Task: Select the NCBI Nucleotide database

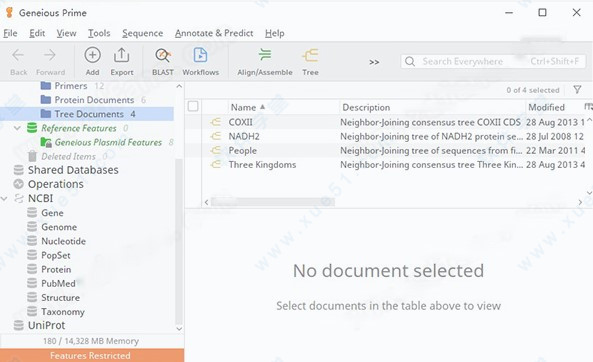Action: (x=63, y=241)
